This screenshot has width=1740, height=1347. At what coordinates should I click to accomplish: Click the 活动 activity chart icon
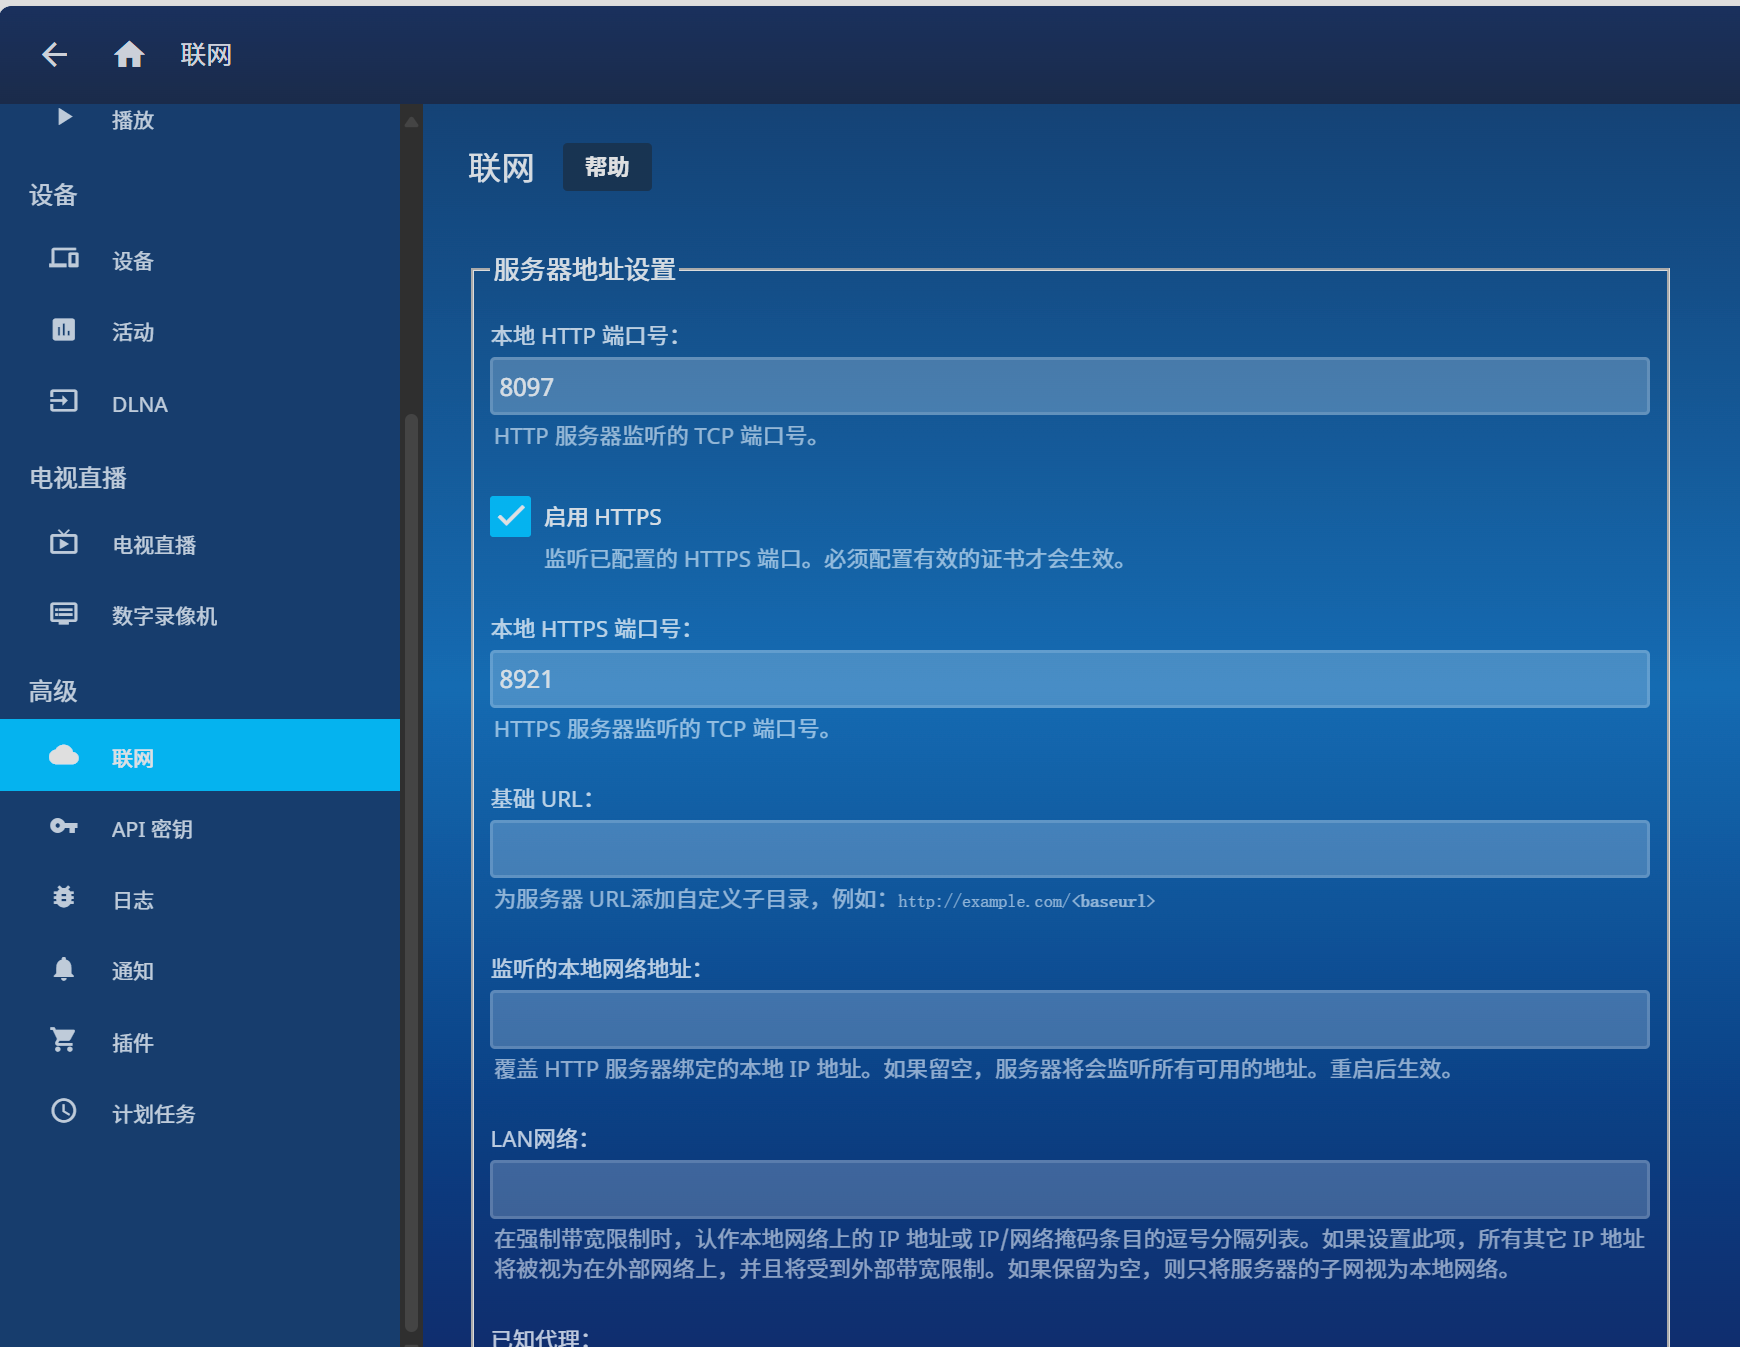point(64,330)
